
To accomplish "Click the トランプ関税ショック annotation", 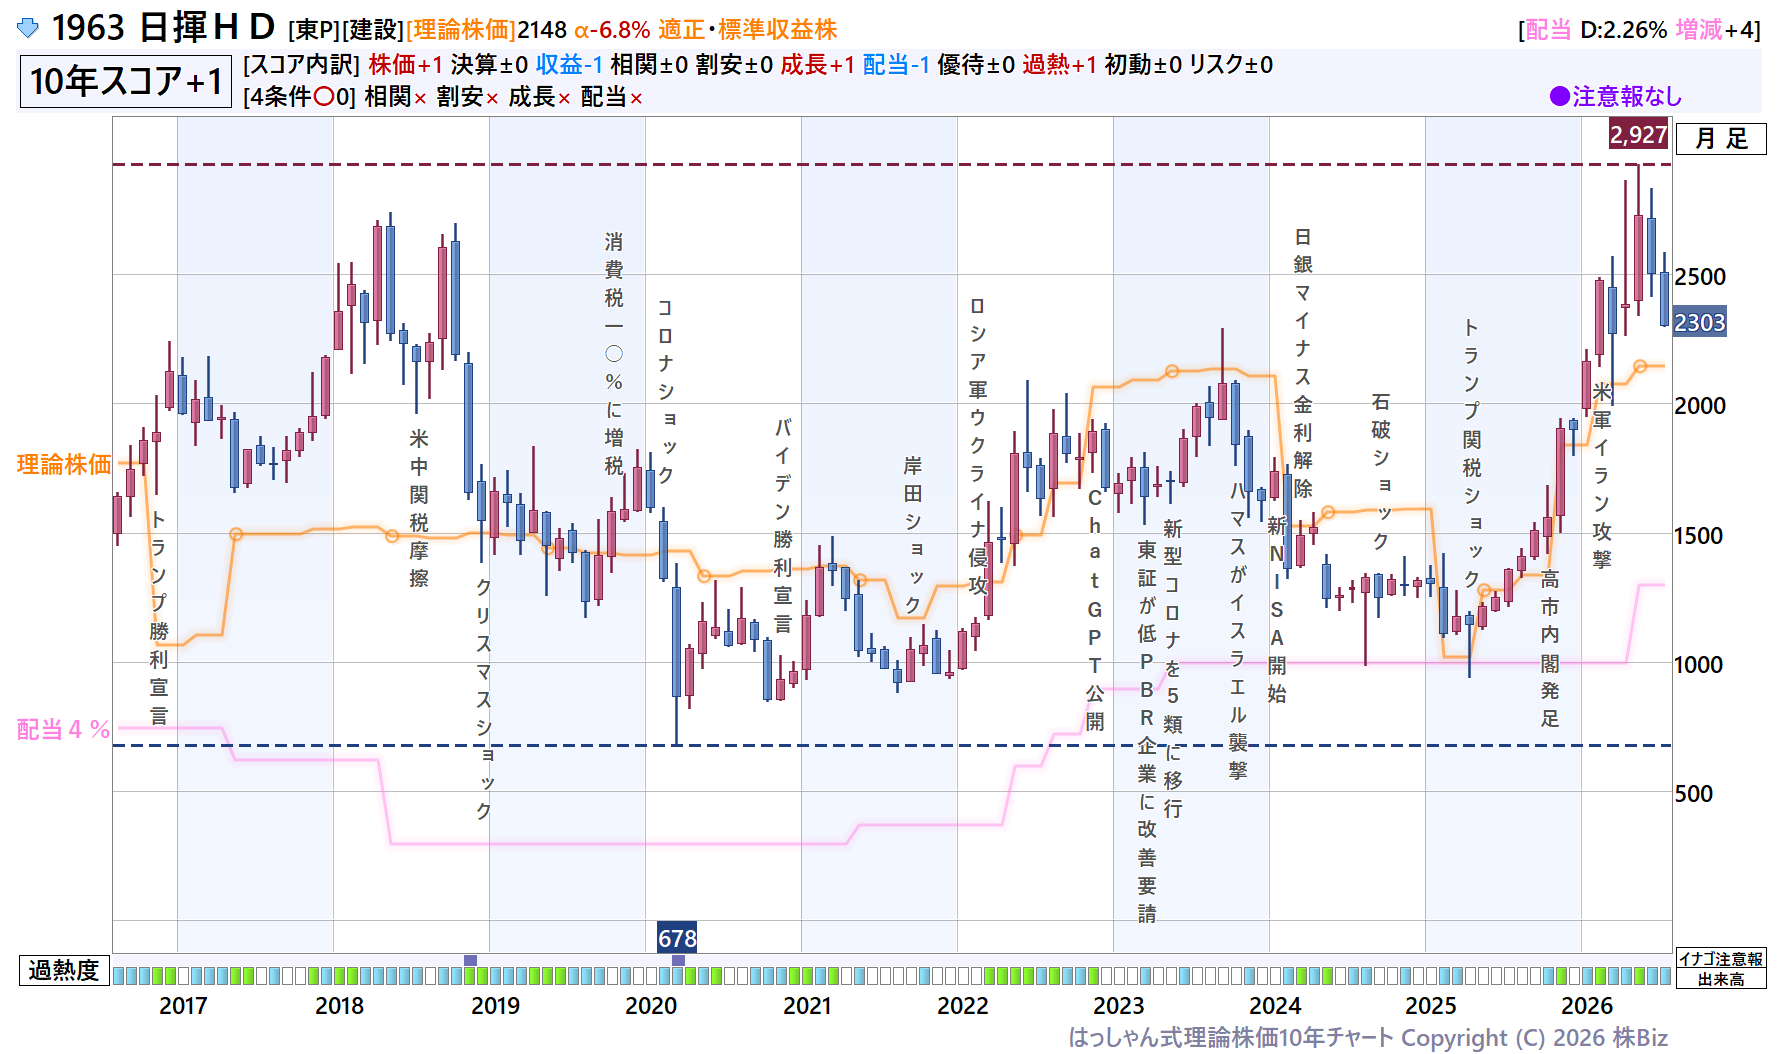I will point(1472,453).
